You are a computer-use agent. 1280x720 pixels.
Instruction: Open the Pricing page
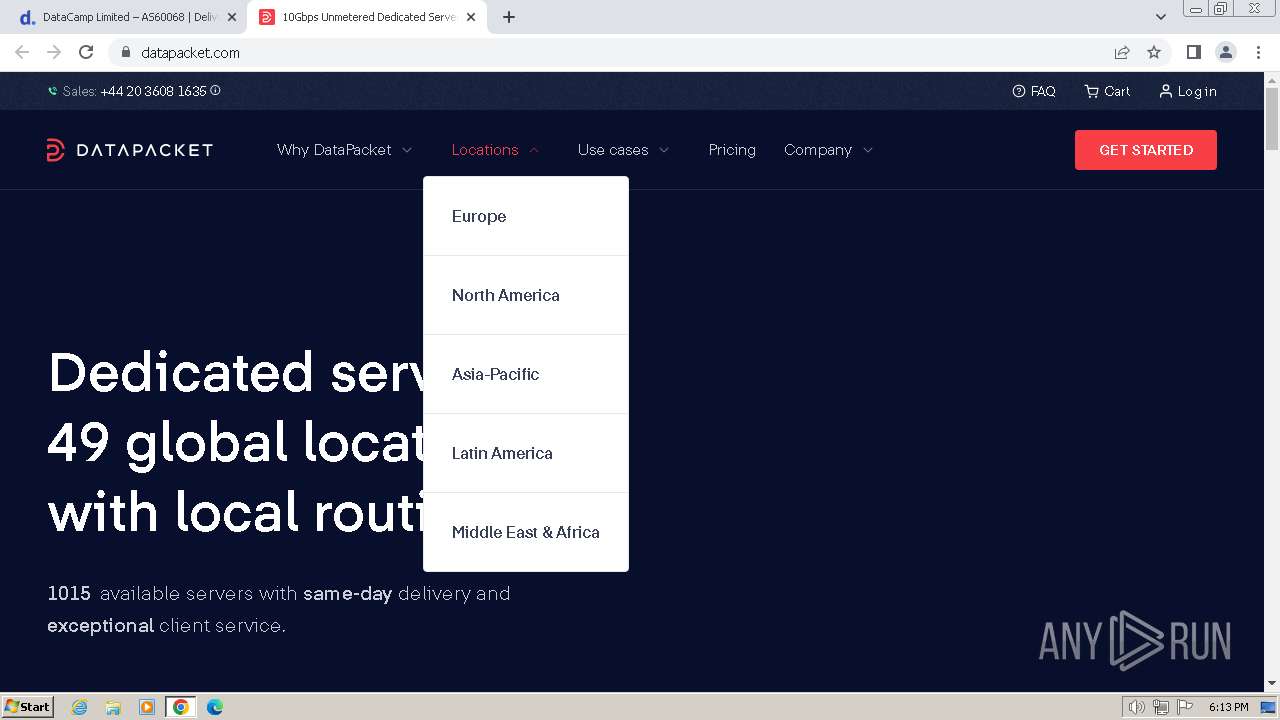coord(732,150)
